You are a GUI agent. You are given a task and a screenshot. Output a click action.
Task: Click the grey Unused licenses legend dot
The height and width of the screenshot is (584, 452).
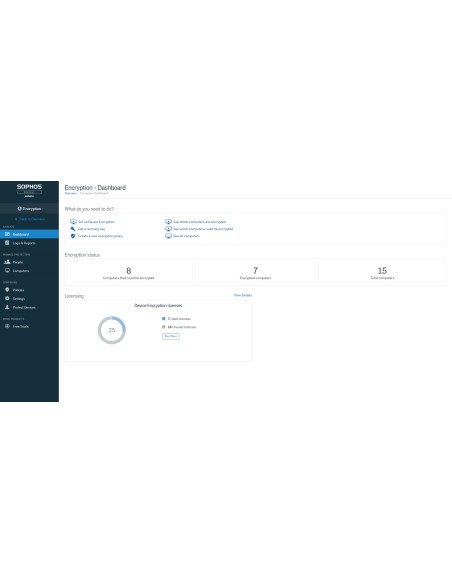pos(163,327)
